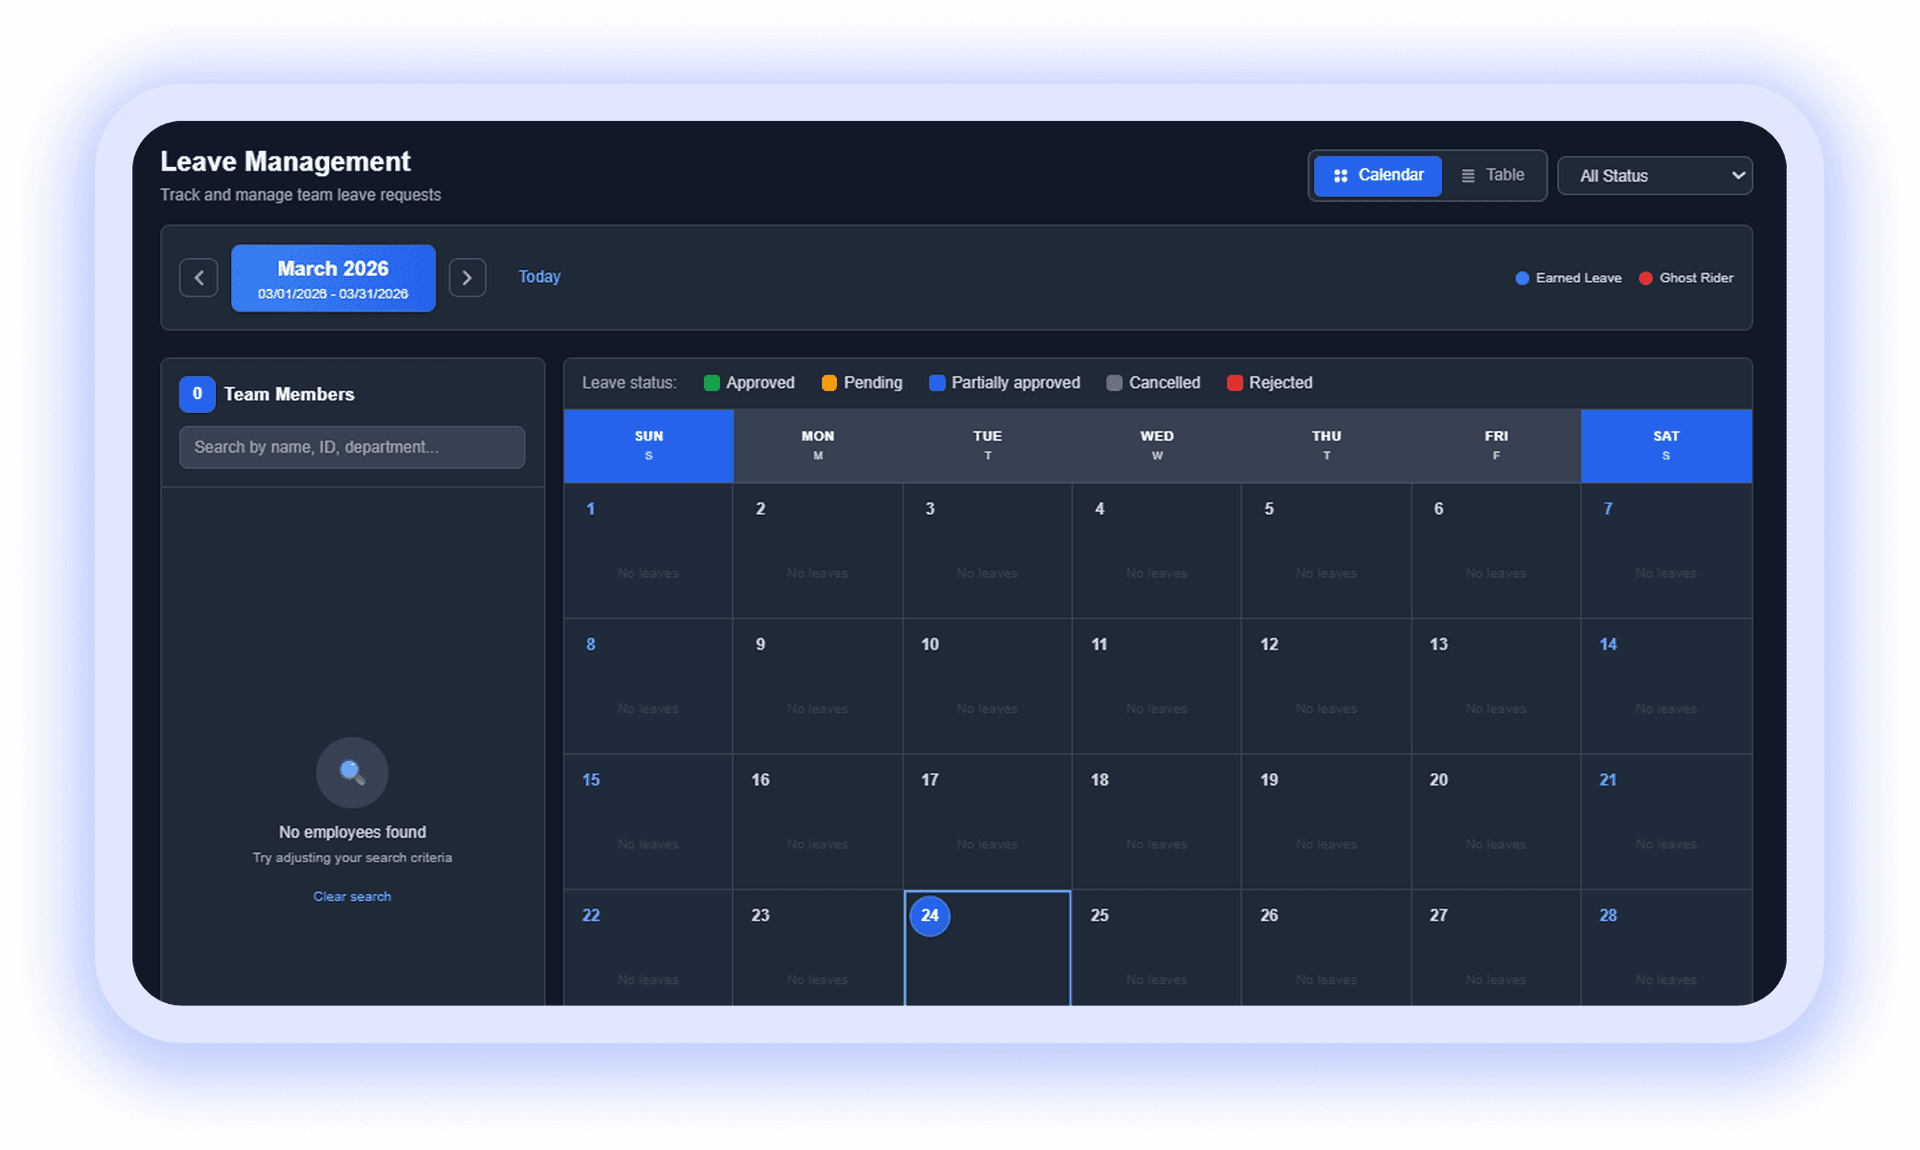Switch to the Table tab

1493,175
